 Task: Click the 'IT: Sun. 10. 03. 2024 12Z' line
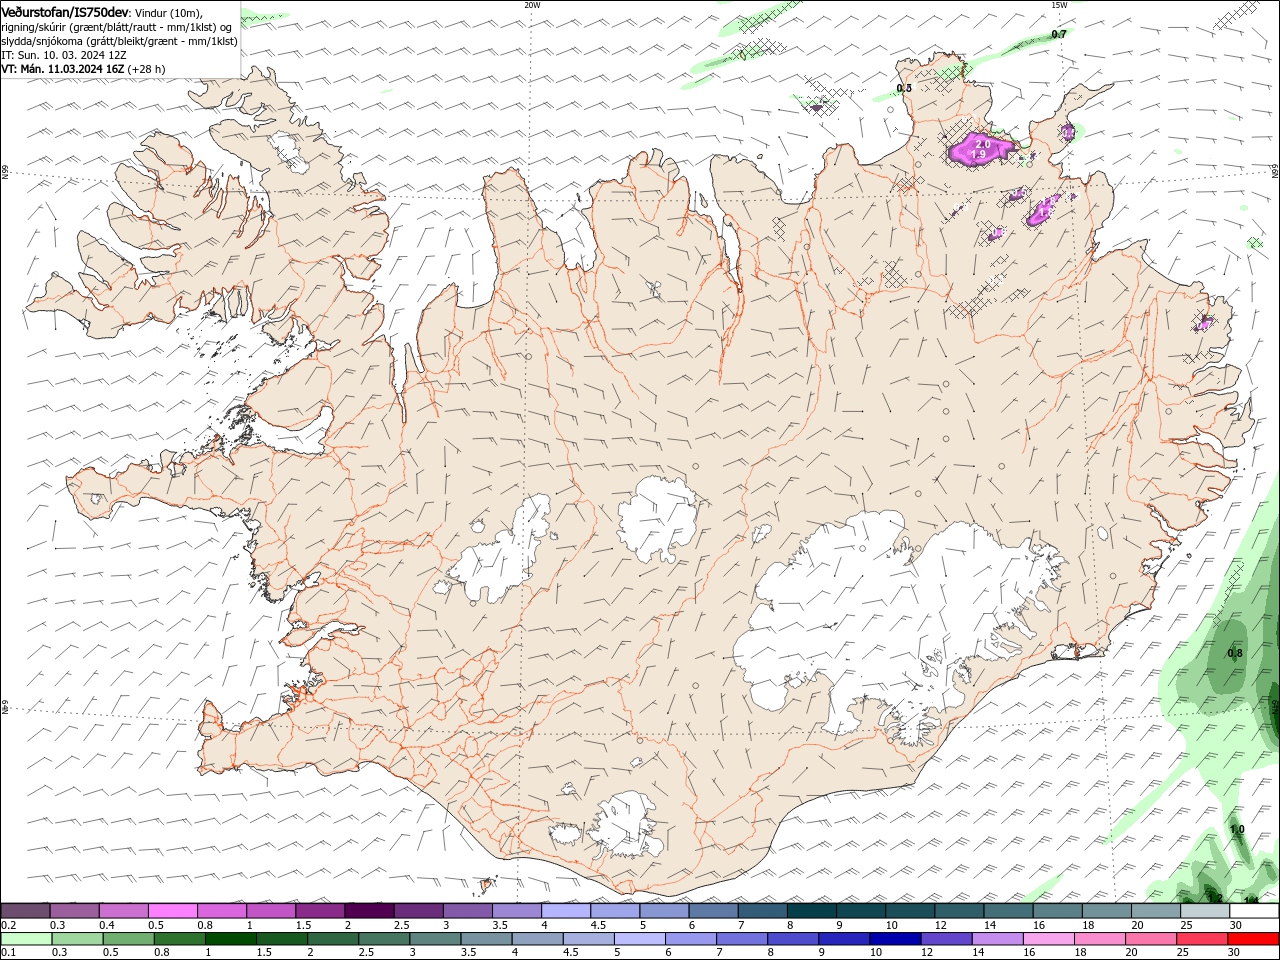pos(64,55)
